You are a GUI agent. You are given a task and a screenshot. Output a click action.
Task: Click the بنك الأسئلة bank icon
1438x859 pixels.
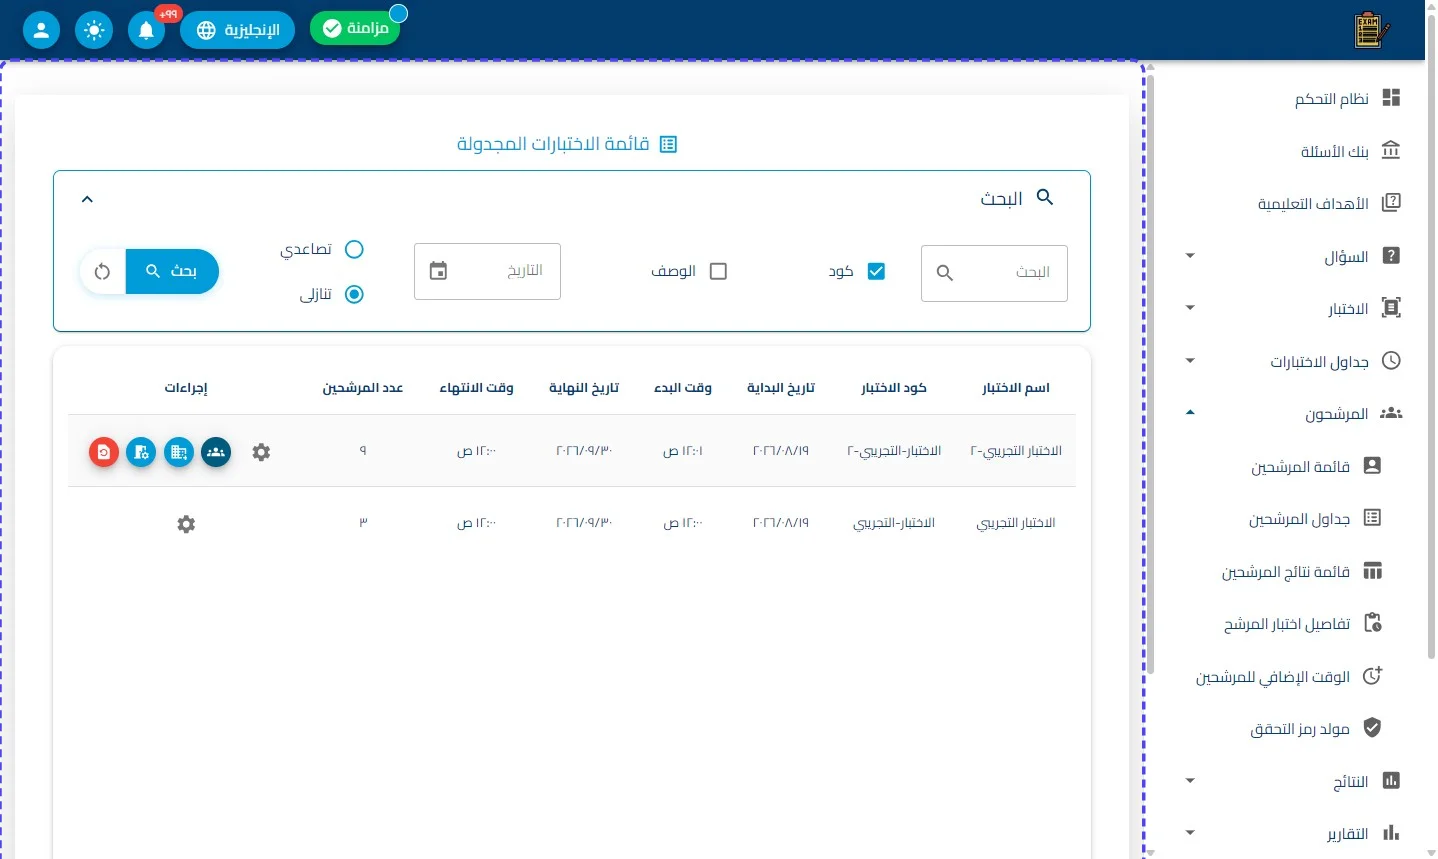[x=1391, y=150]
